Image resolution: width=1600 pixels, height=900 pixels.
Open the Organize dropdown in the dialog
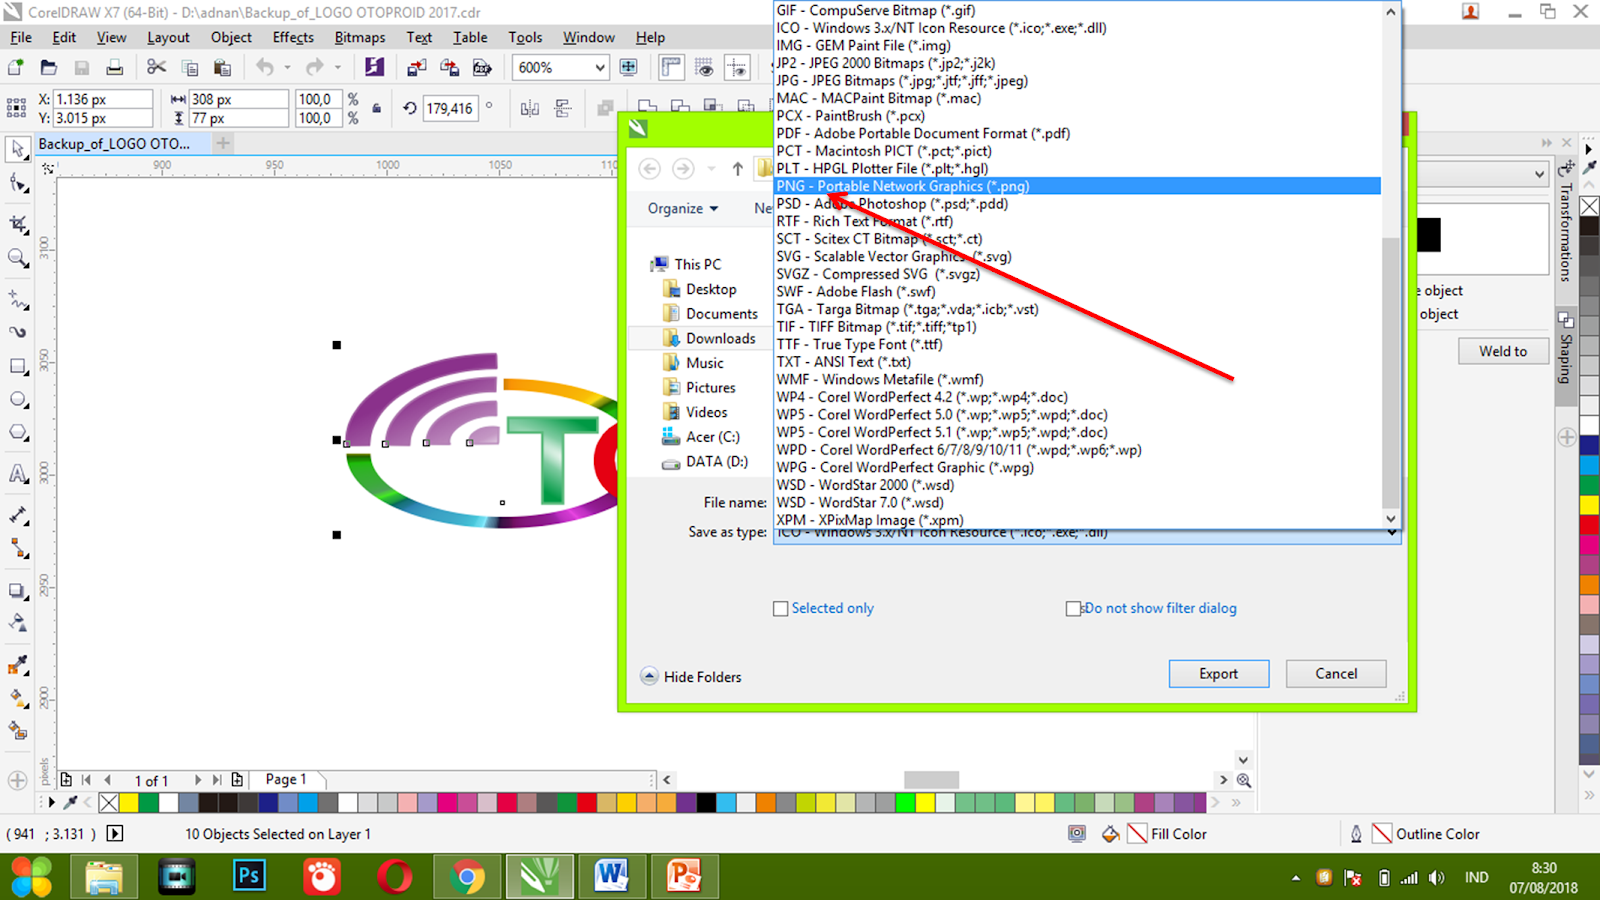[683, 208]
